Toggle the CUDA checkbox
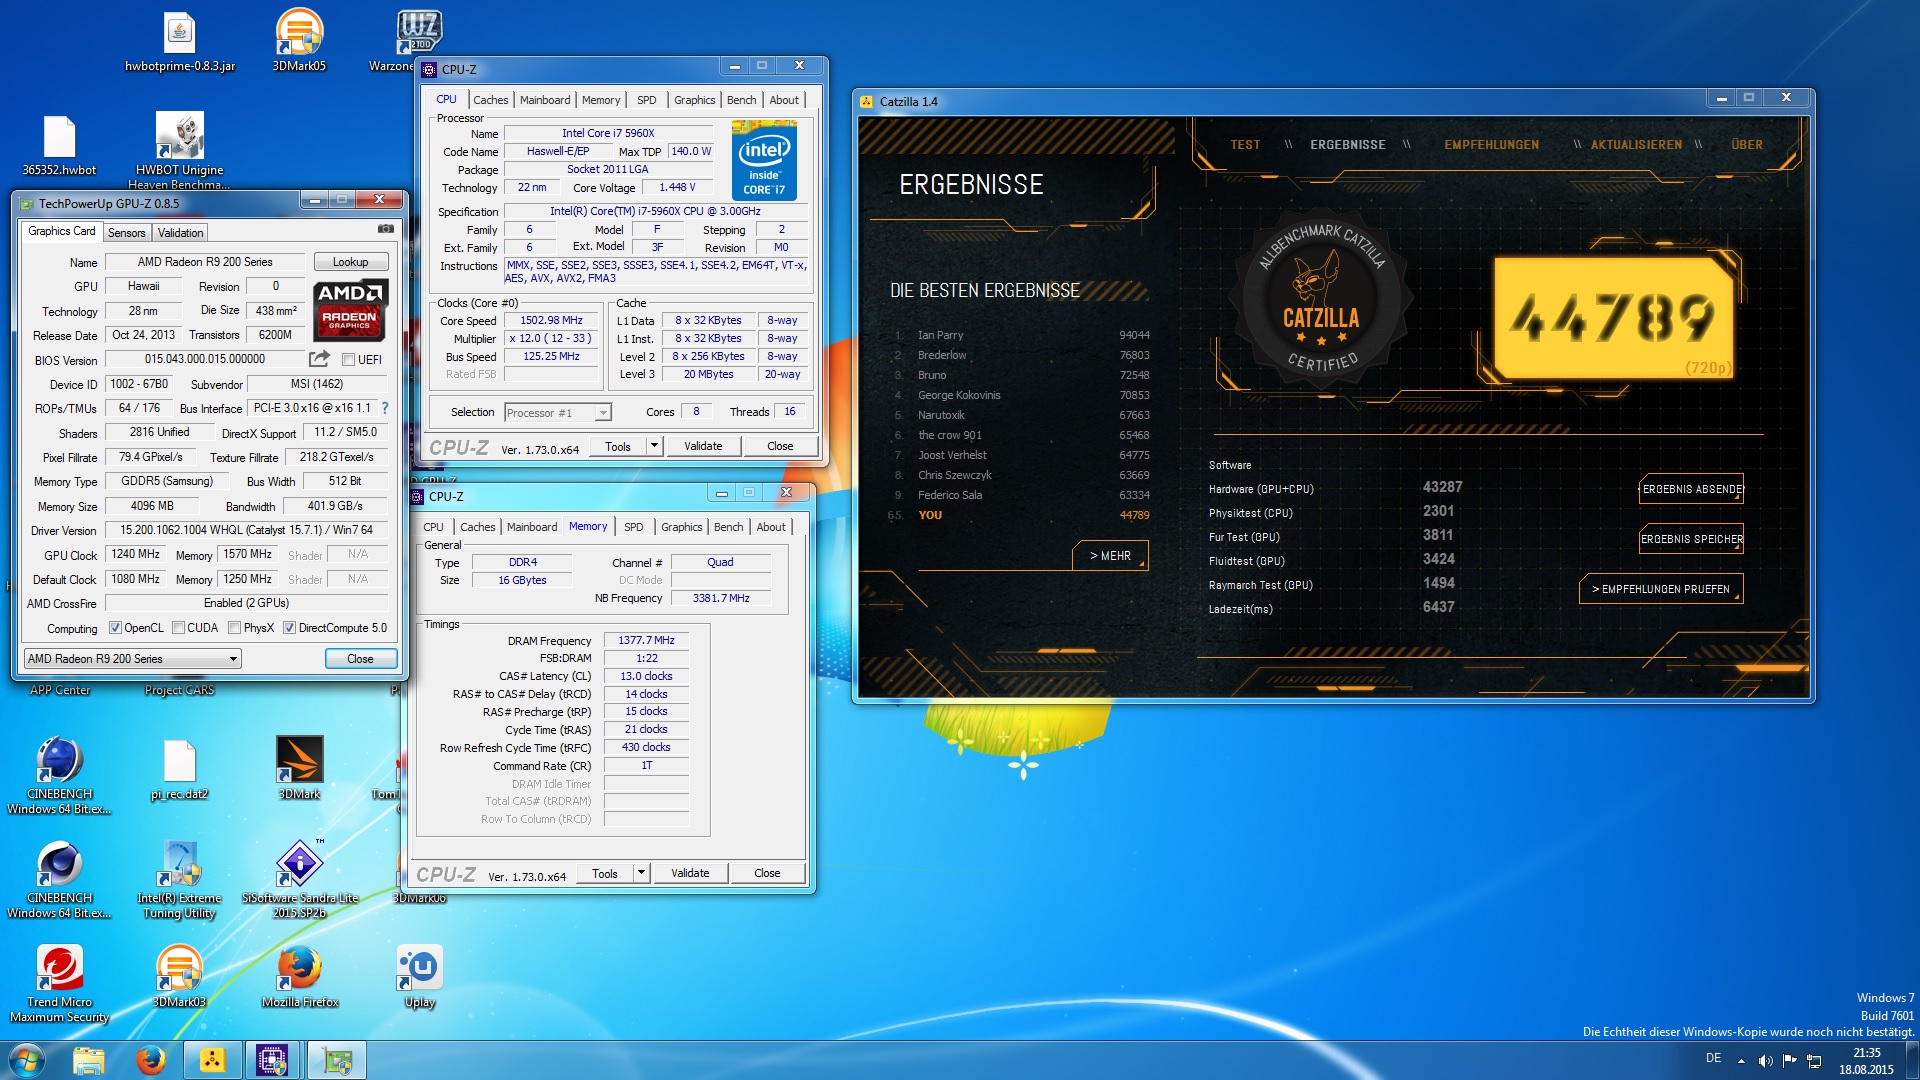 pyautogui.click(x=178, y=628)
